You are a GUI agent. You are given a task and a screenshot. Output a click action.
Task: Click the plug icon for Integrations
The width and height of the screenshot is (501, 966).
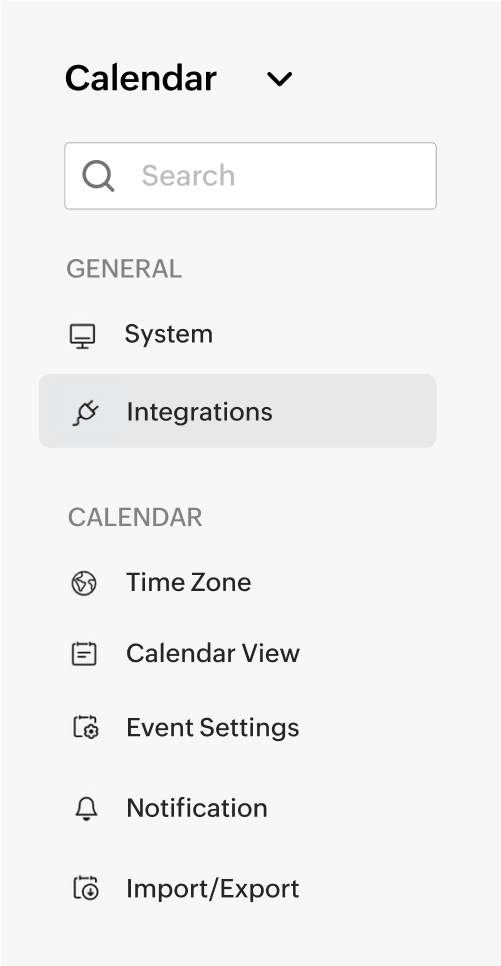tap(86, 412)
